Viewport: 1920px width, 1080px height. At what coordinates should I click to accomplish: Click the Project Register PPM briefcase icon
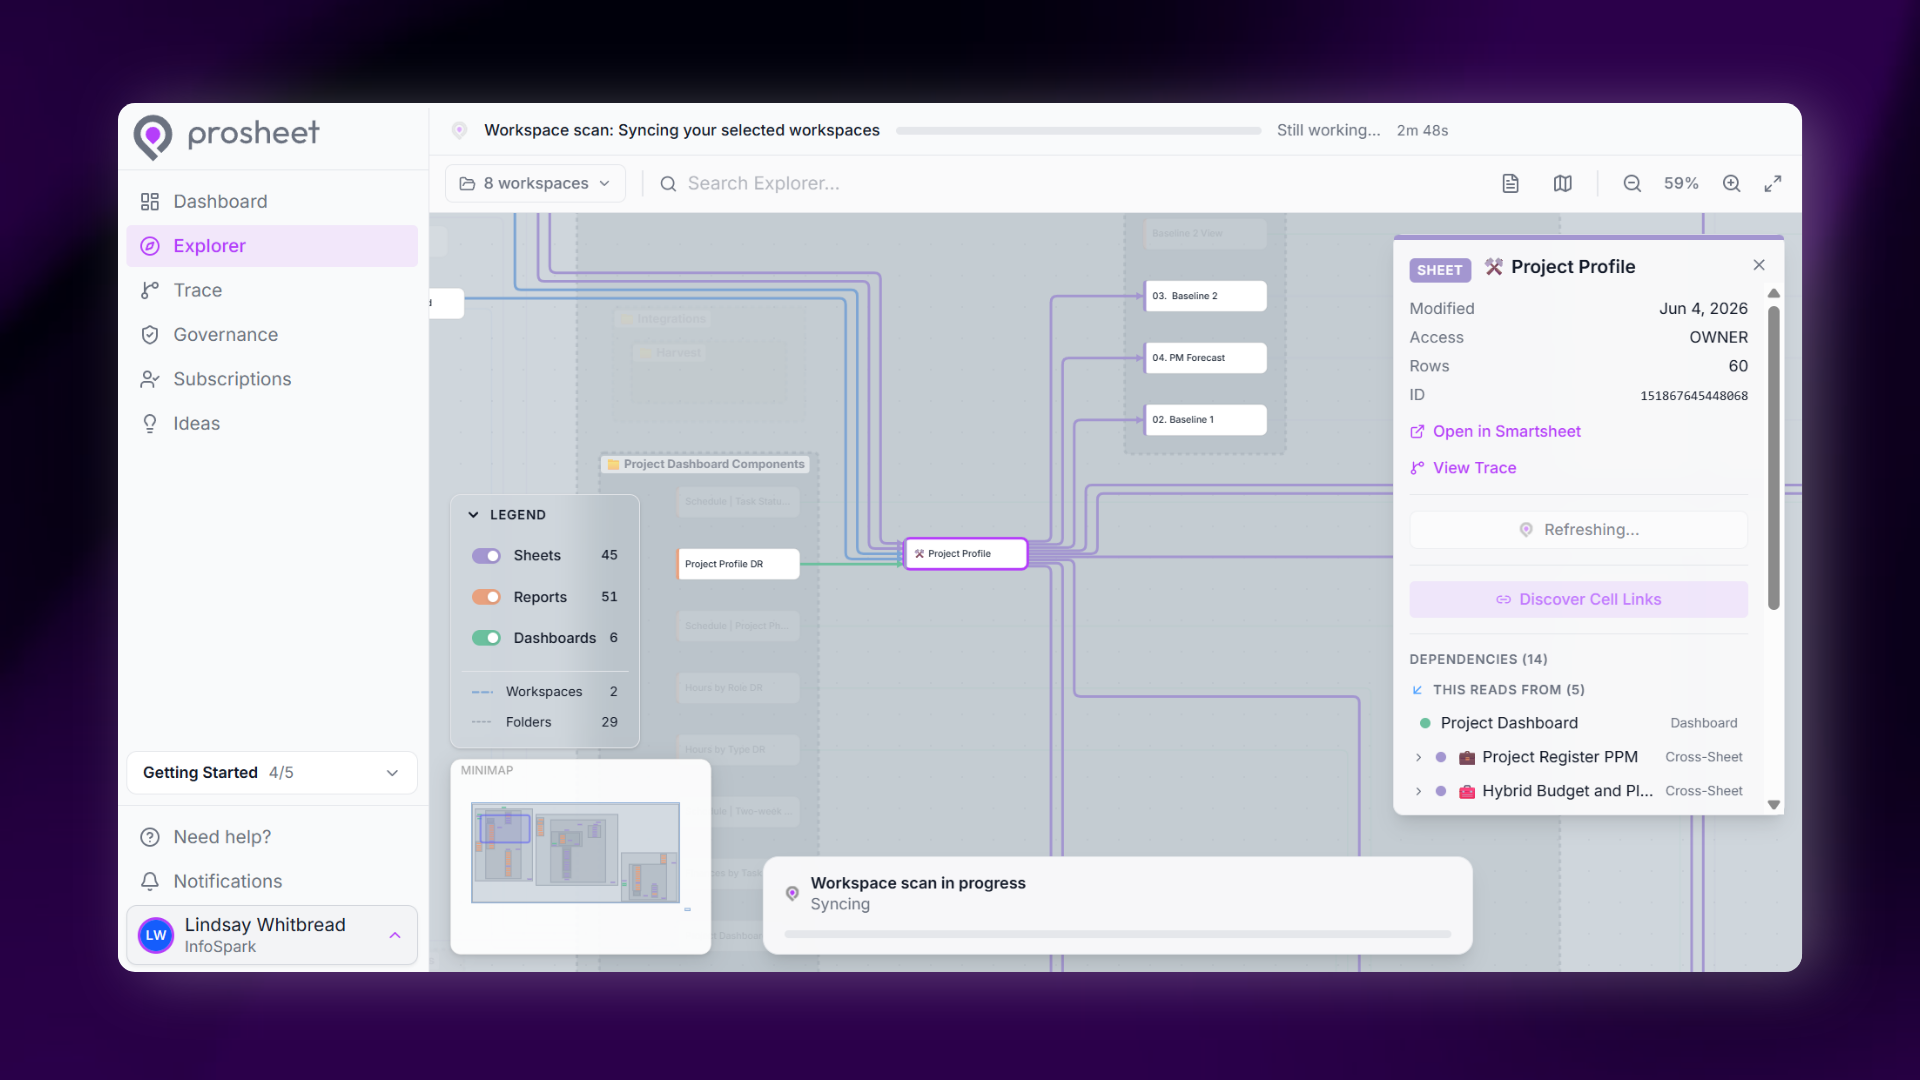1467,758
